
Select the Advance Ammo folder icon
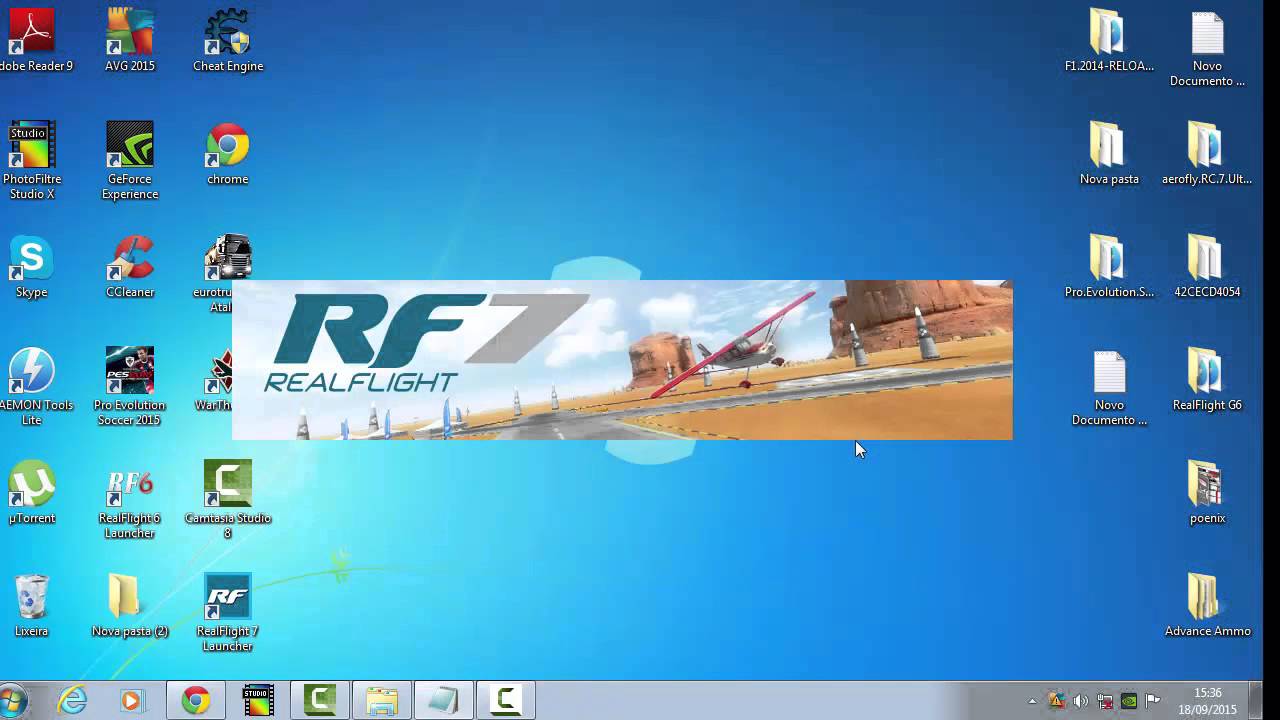[1207, 607]
